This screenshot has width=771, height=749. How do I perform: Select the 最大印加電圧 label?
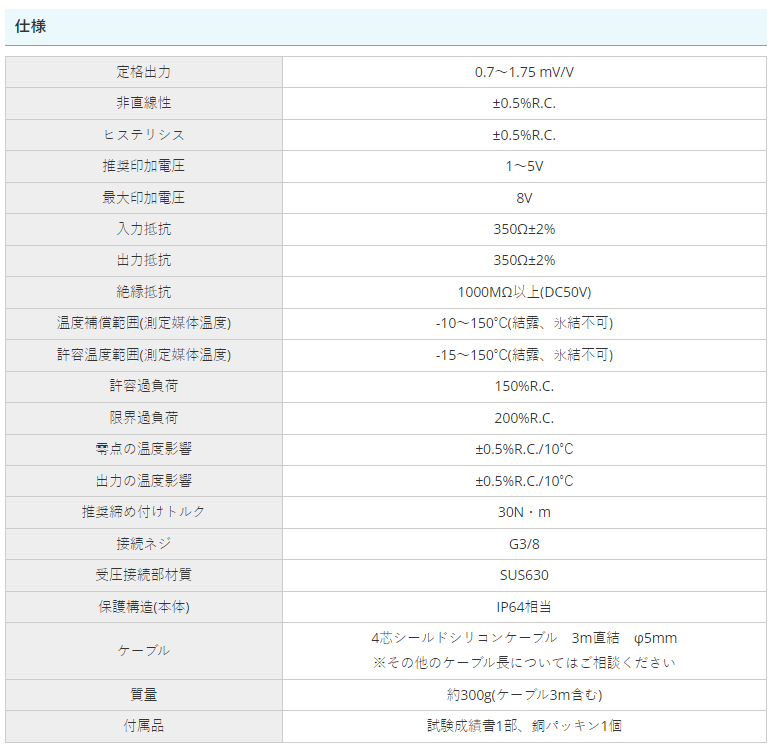point(144,198)
